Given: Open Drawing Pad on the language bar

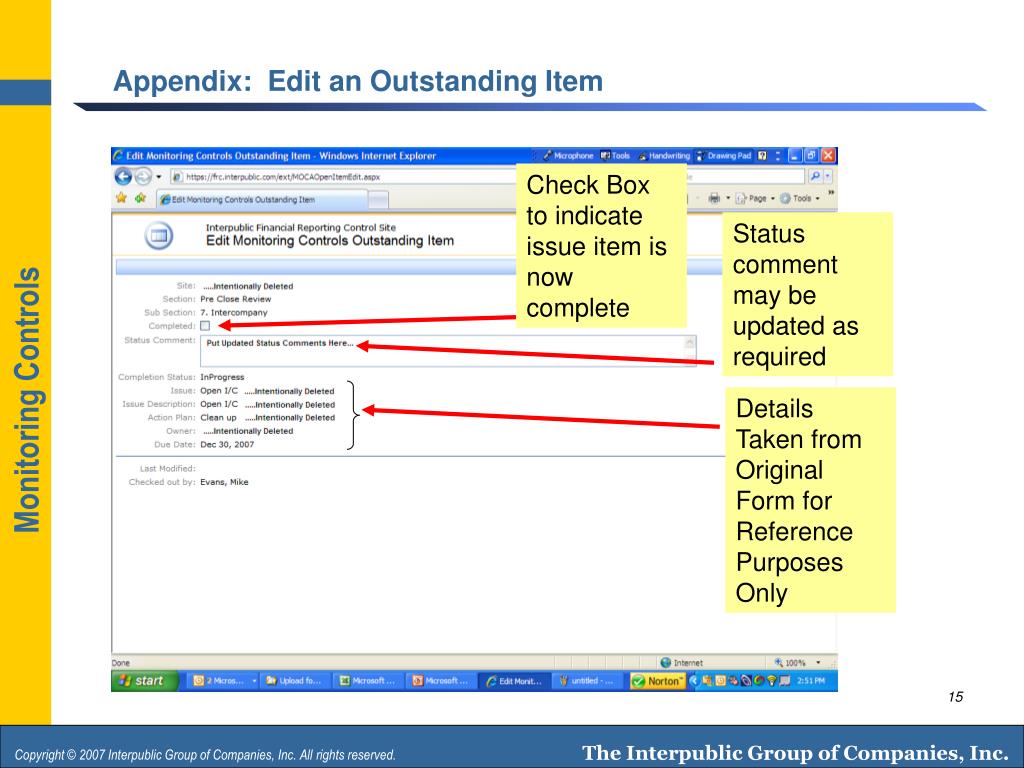Looking at the screenshot, I should (724, 156).
